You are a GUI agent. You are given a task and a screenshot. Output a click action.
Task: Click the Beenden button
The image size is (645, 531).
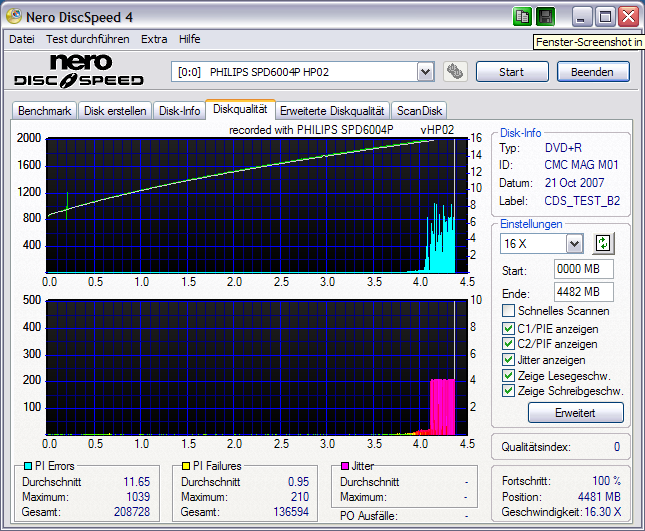pyautogui.click(x=593, y=72)
